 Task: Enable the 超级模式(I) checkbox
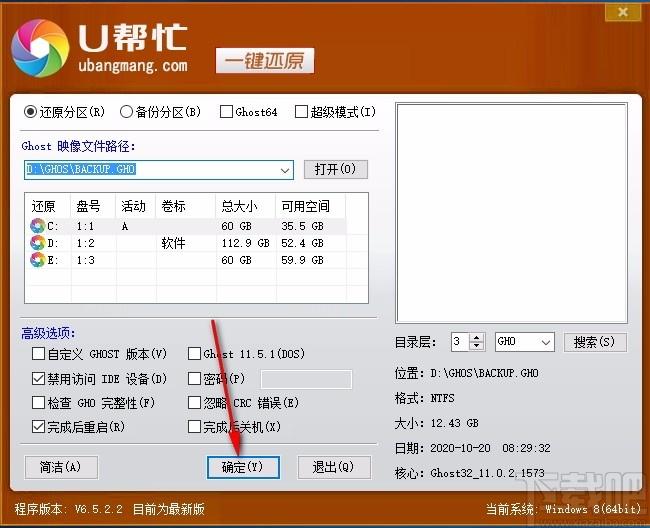(x=301, y=111)
